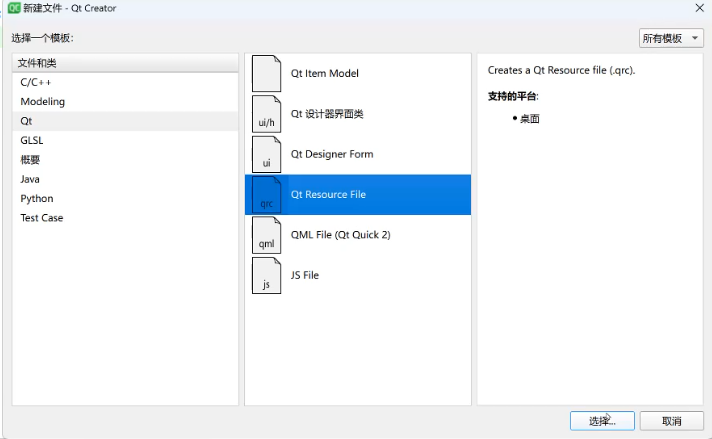Viewport: 712px width, 439px height.
Task: Choose the Qt Resource File template
Action: (358, 195)
